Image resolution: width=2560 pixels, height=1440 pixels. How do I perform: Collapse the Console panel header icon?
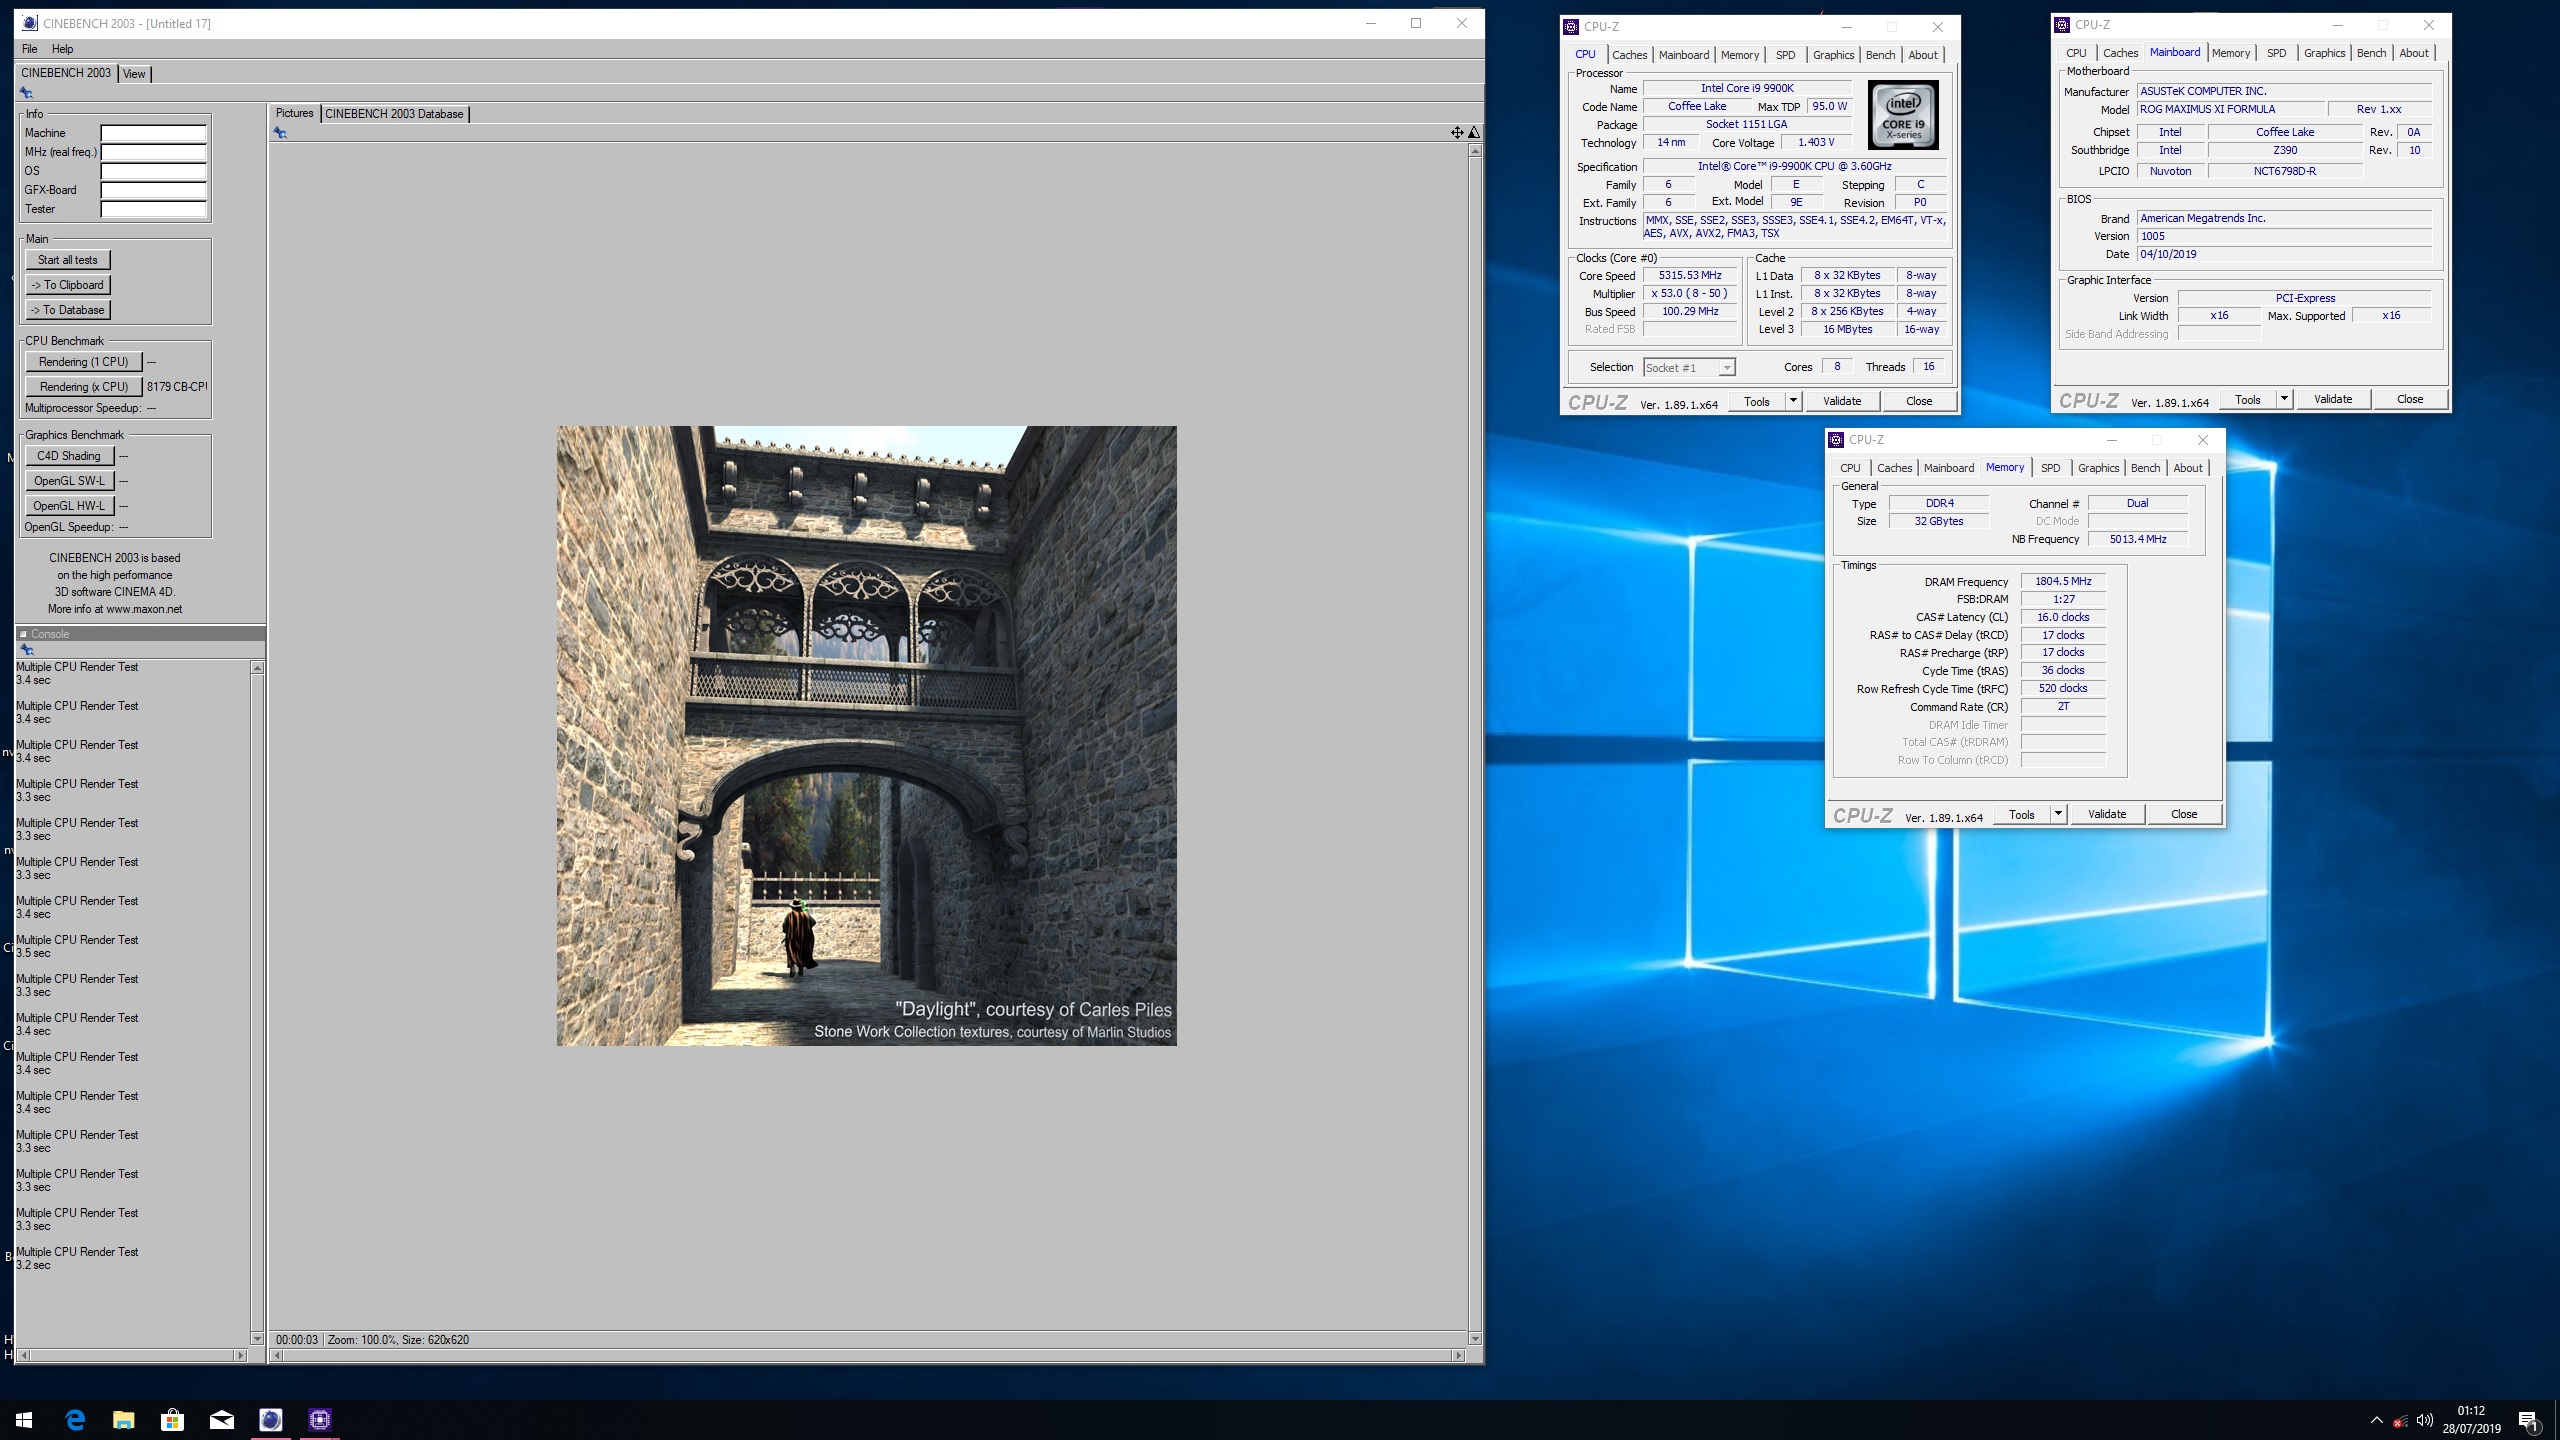[x=23, y=634]
